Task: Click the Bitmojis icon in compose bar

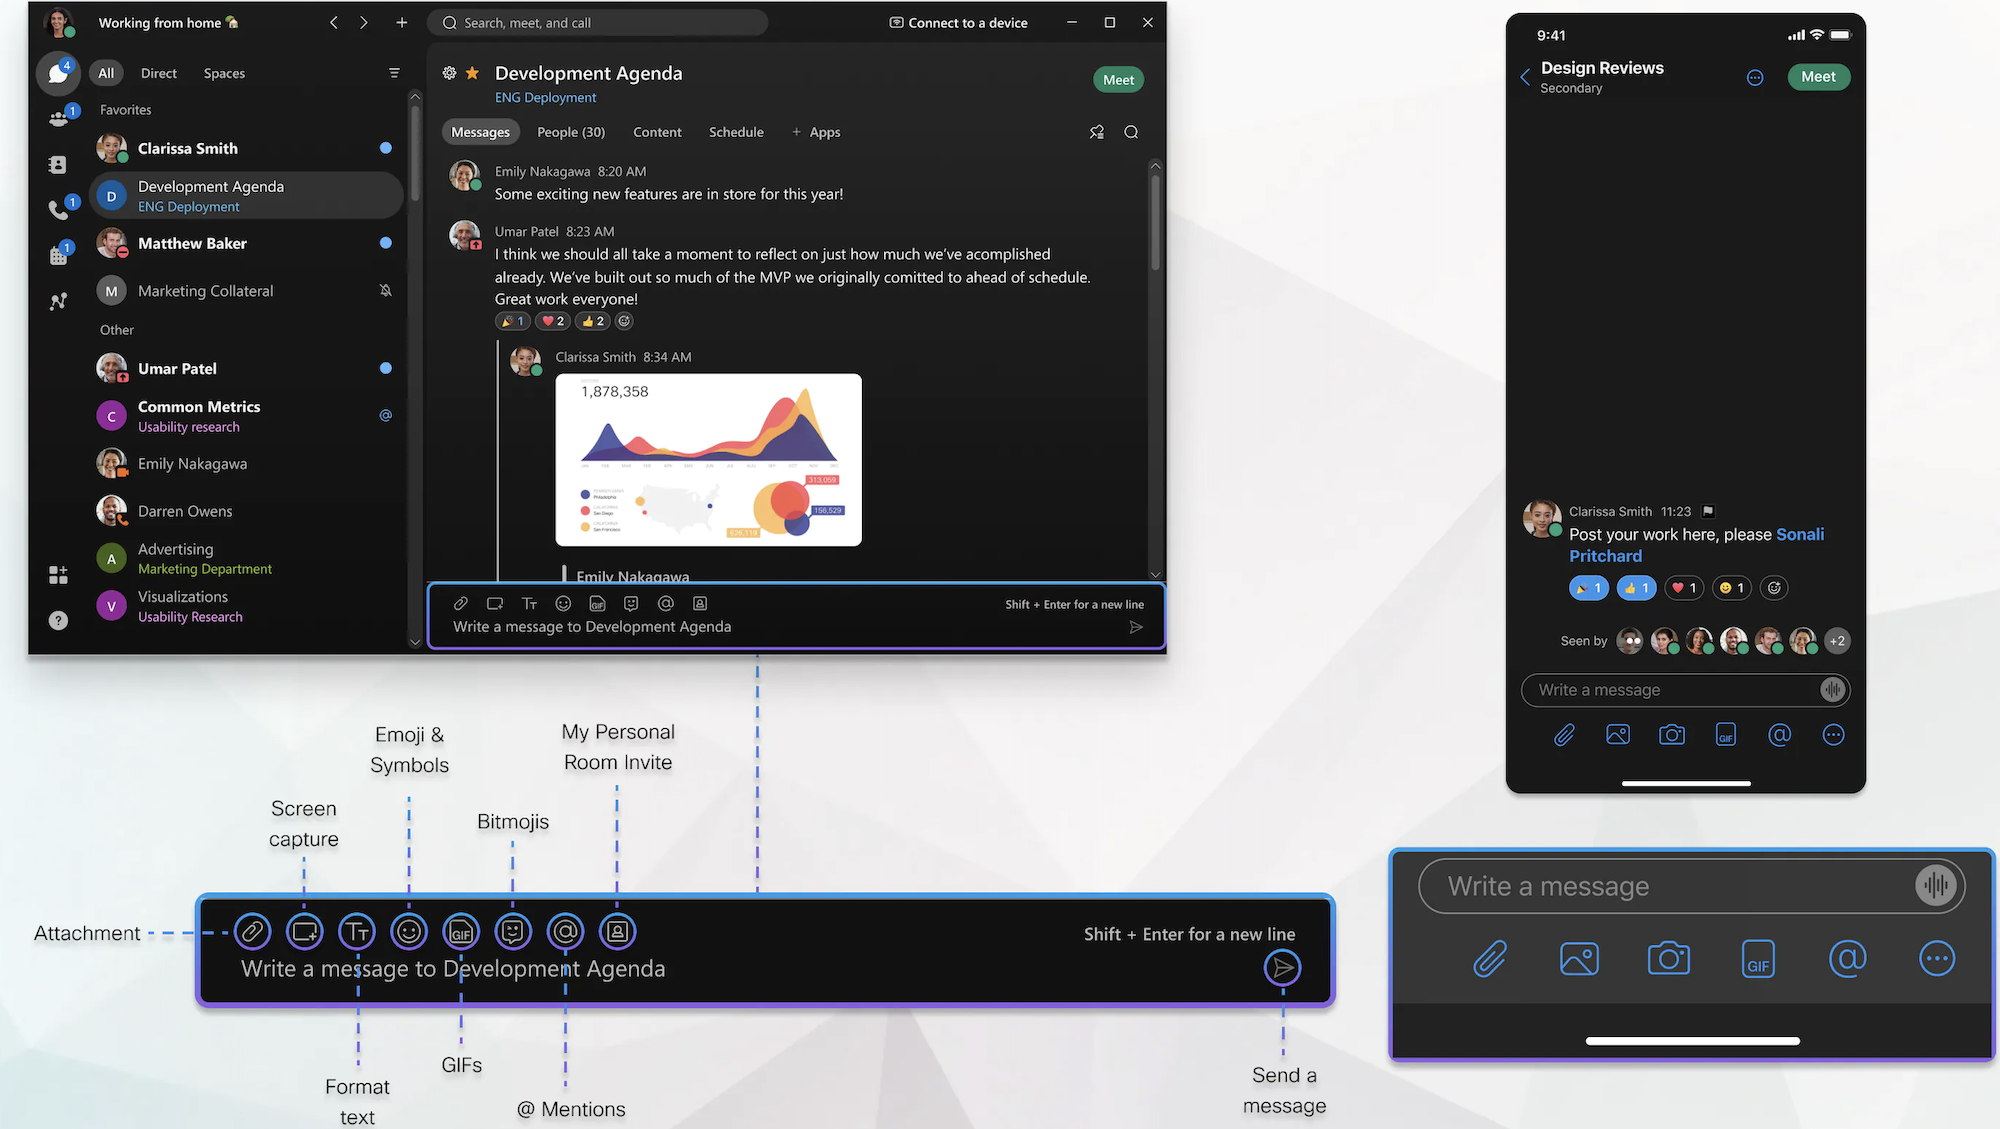Action: coord(512,931)
